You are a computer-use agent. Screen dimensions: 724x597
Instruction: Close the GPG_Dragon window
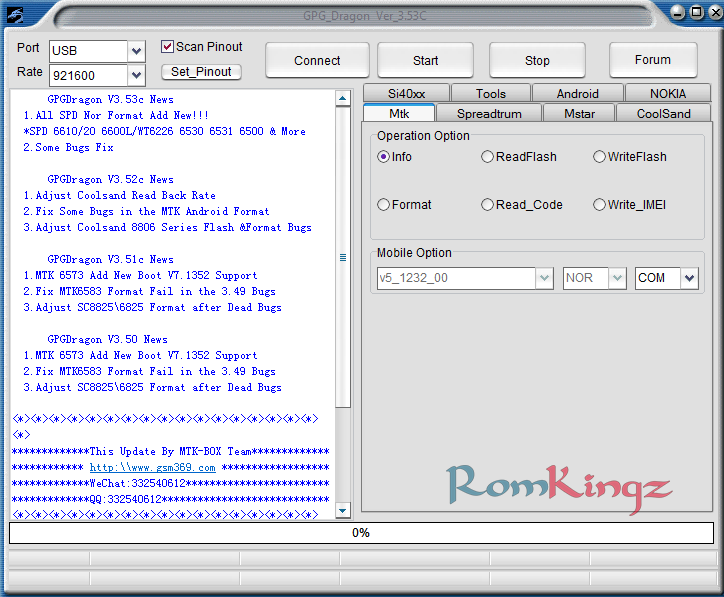[716, 12]
